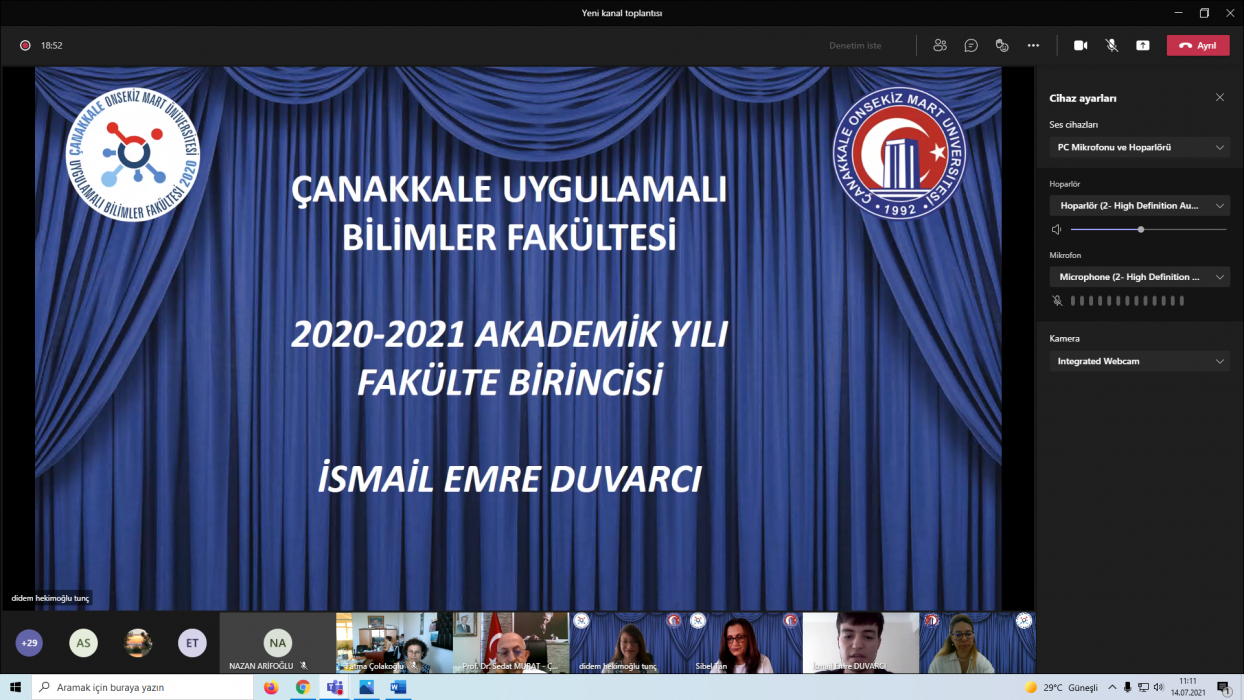The image size is (1244, 700).
Task: Switch to Microsoft Teams in the taskbar
Action: click(335, 687)
